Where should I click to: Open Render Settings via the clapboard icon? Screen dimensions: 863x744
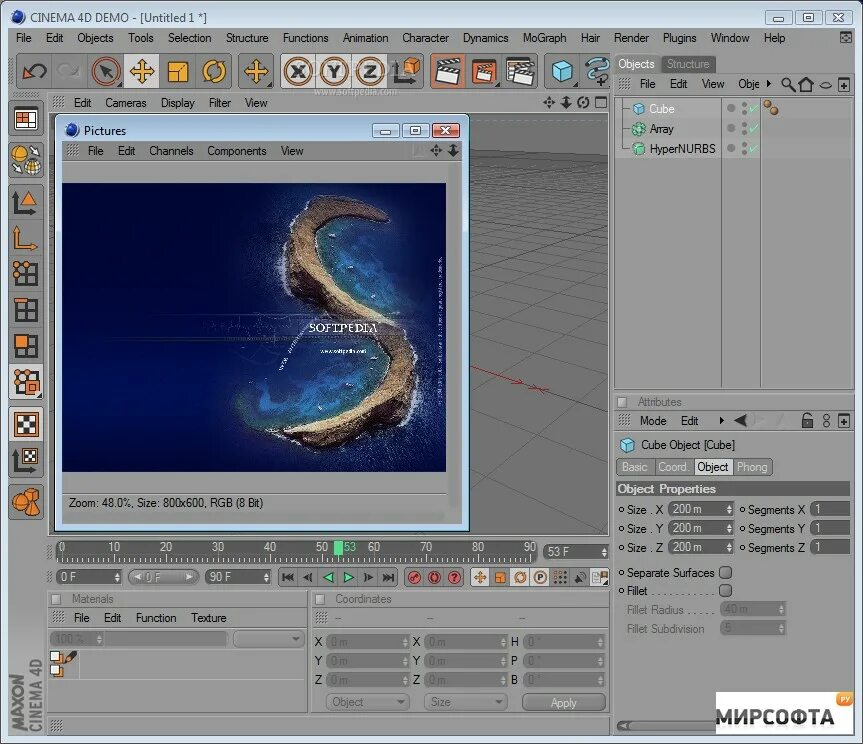point(520,70)
